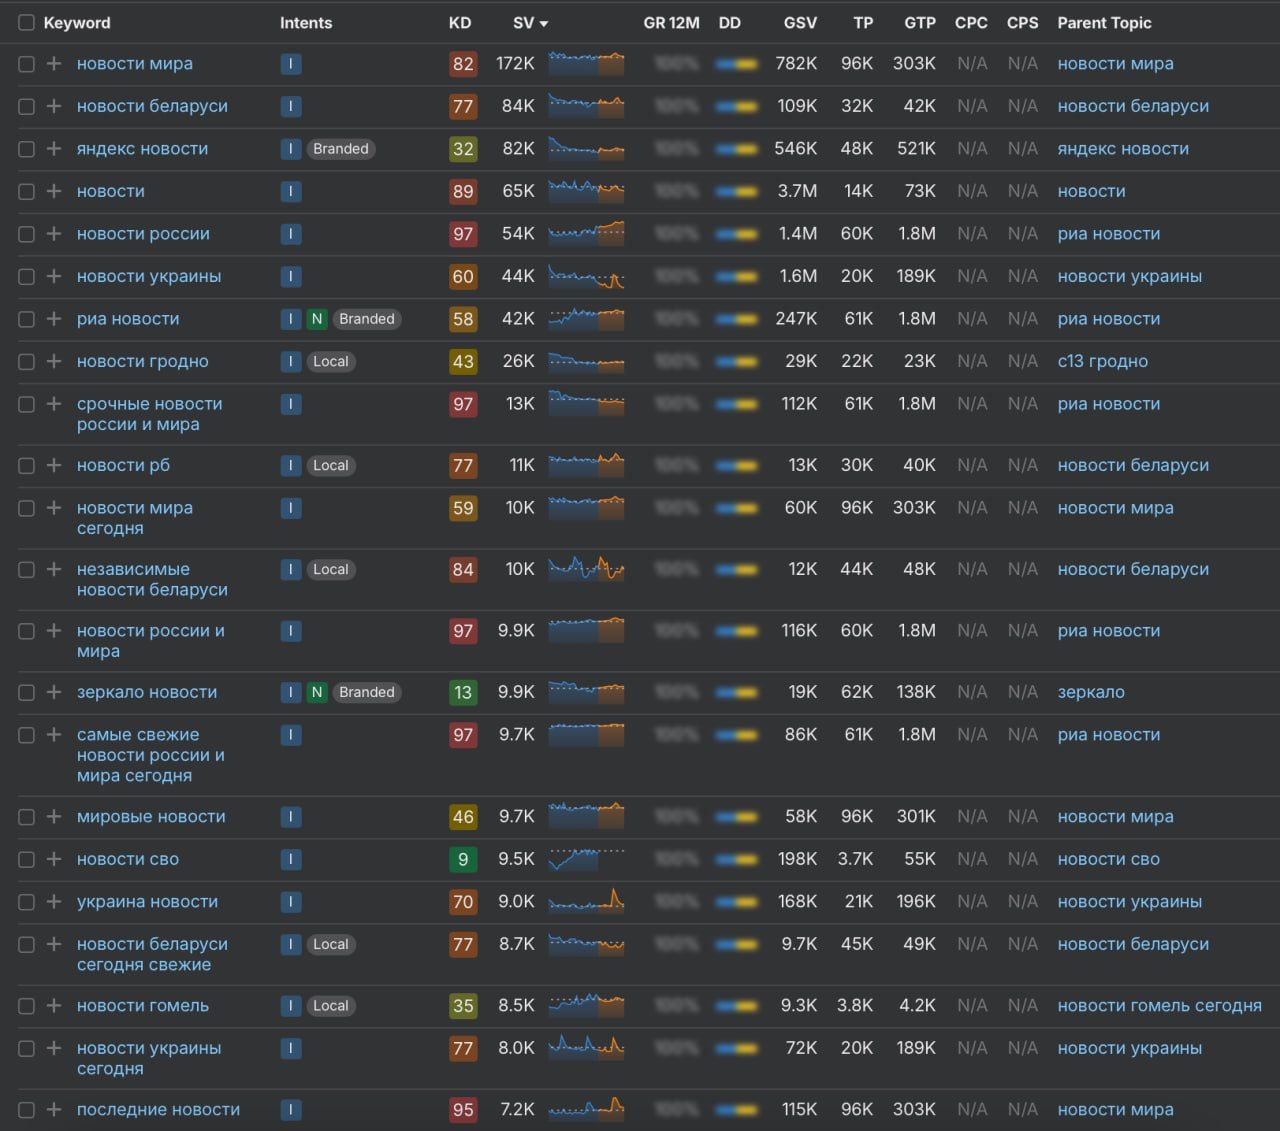Add яндекс новости keyword using plus icon
This screenshot has width=1280, height=1131.
coord(54,149)
